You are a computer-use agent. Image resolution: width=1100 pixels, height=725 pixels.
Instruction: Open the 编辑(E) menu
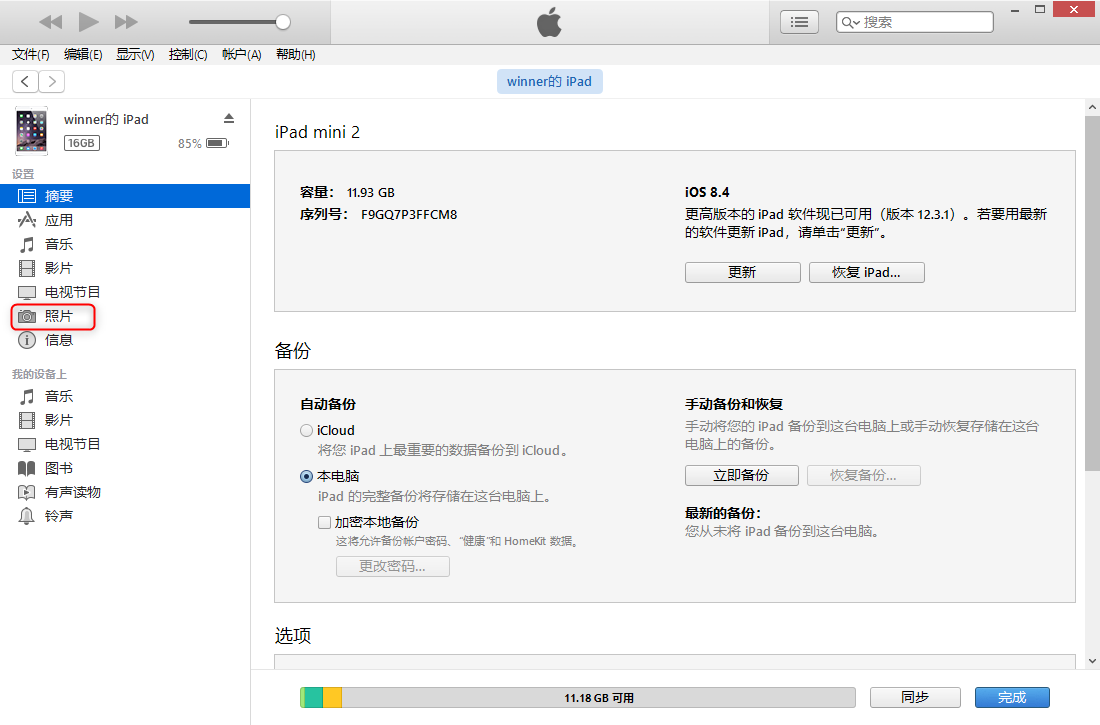point(83,55)
